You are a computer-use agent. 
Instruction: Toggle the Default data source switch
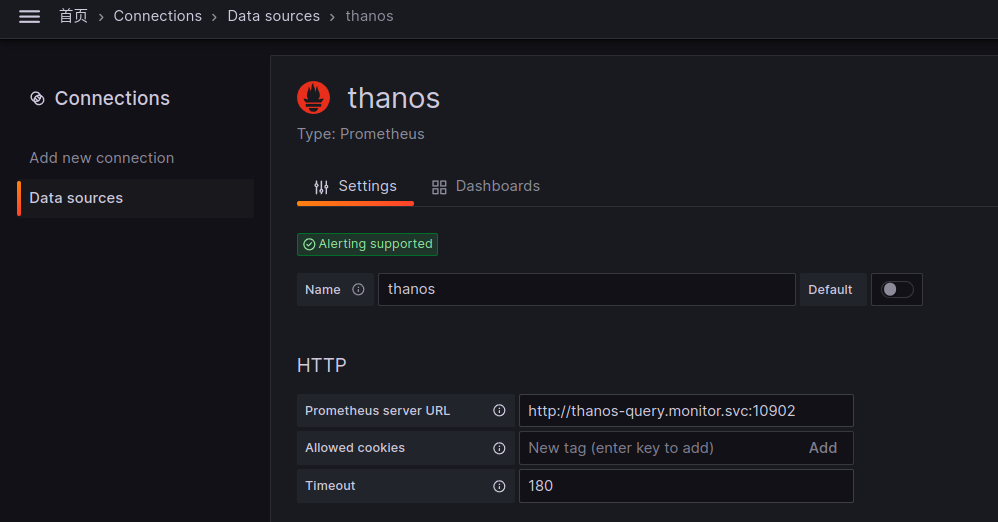tap(896, 290)
